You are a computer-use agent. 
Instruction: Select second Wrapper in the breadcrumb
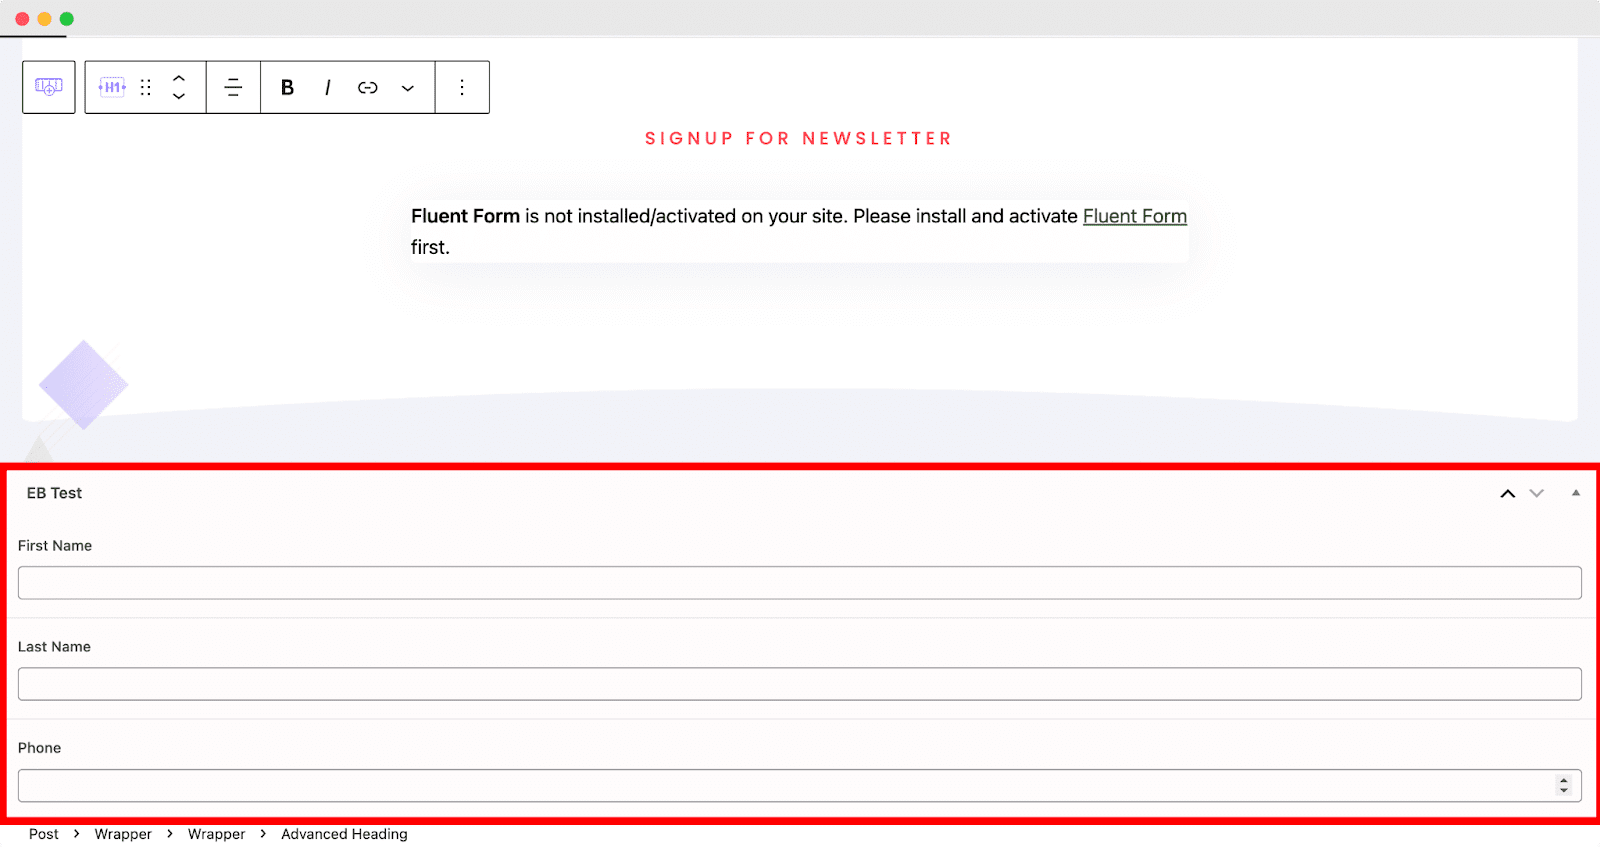[216, 834]
